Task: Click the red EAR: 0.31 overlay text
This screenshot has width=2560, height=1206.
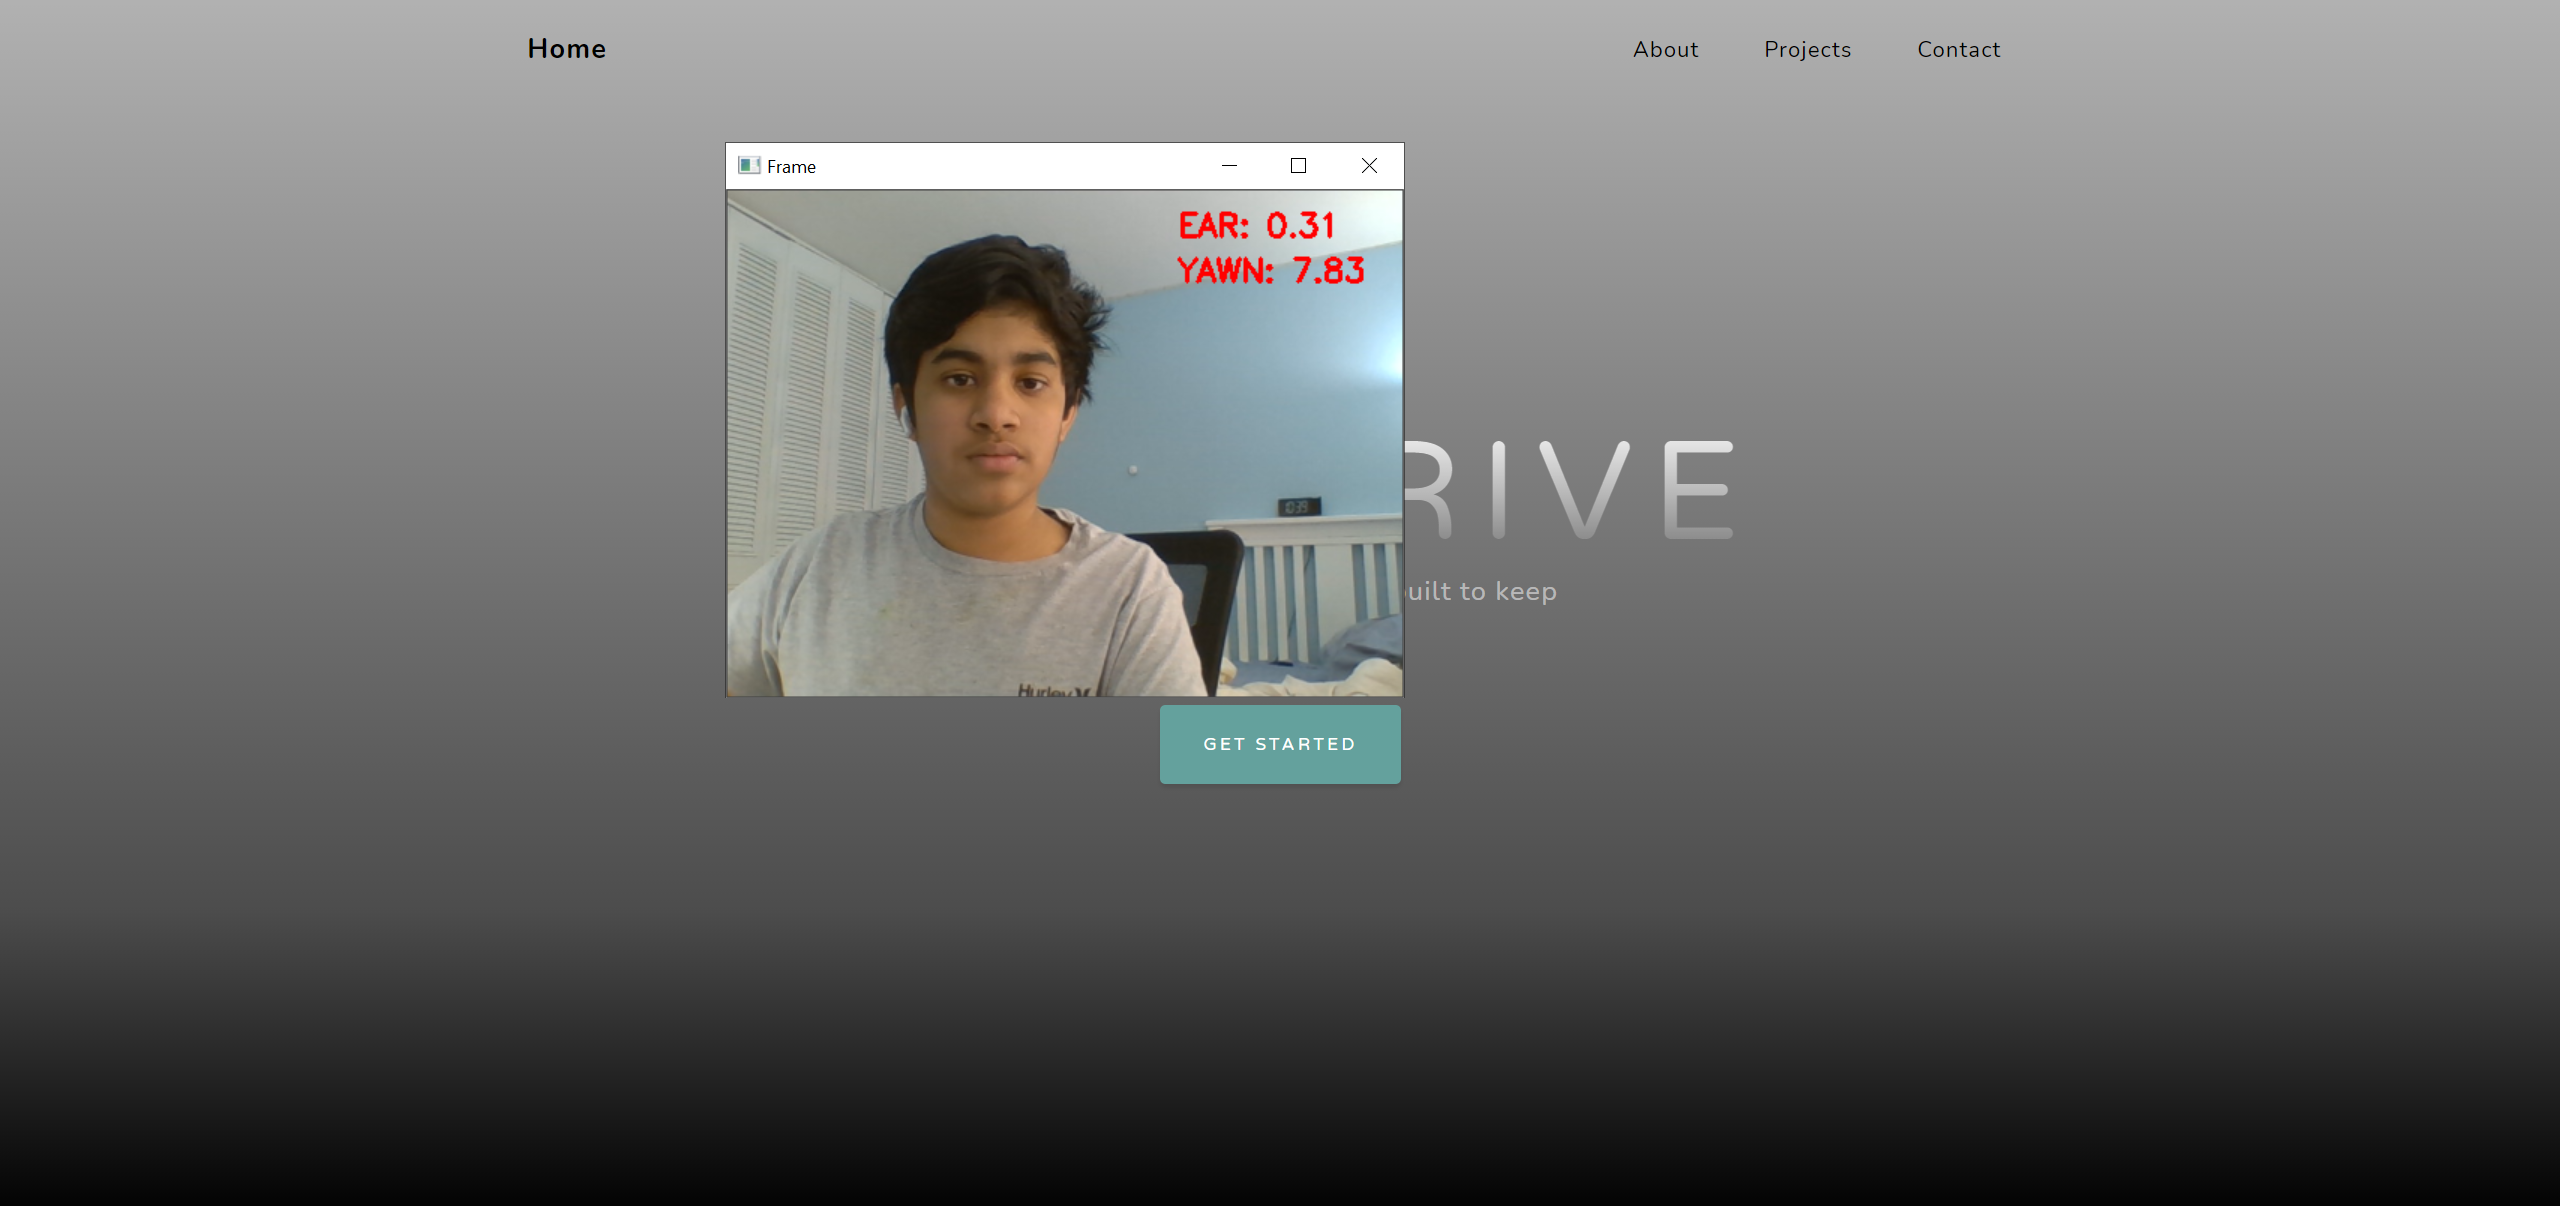Action: coord(1256,226)
